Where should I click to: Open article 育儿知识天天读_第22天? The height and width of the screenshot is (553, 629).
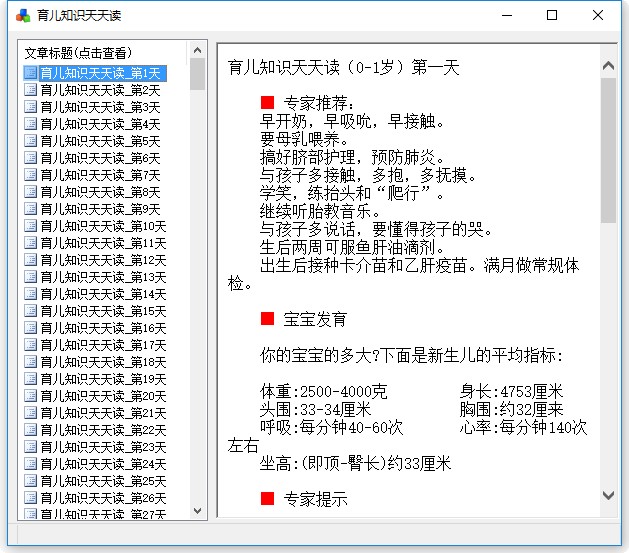point(103,430)
